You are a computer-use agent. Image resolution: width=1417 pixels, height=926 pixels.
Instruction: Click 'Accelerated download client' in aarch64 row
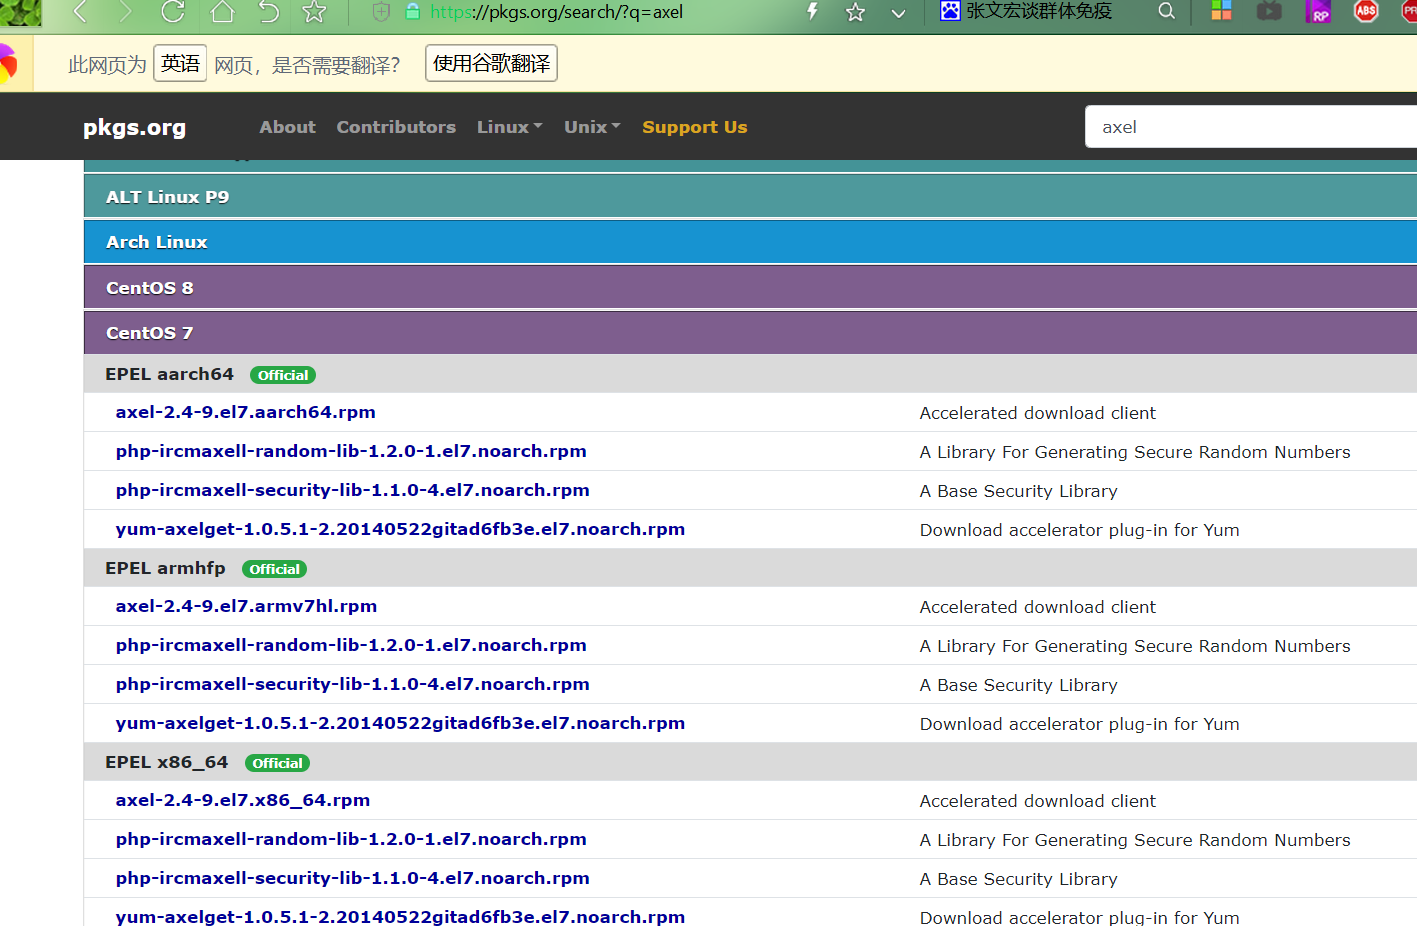point(1037,413)
